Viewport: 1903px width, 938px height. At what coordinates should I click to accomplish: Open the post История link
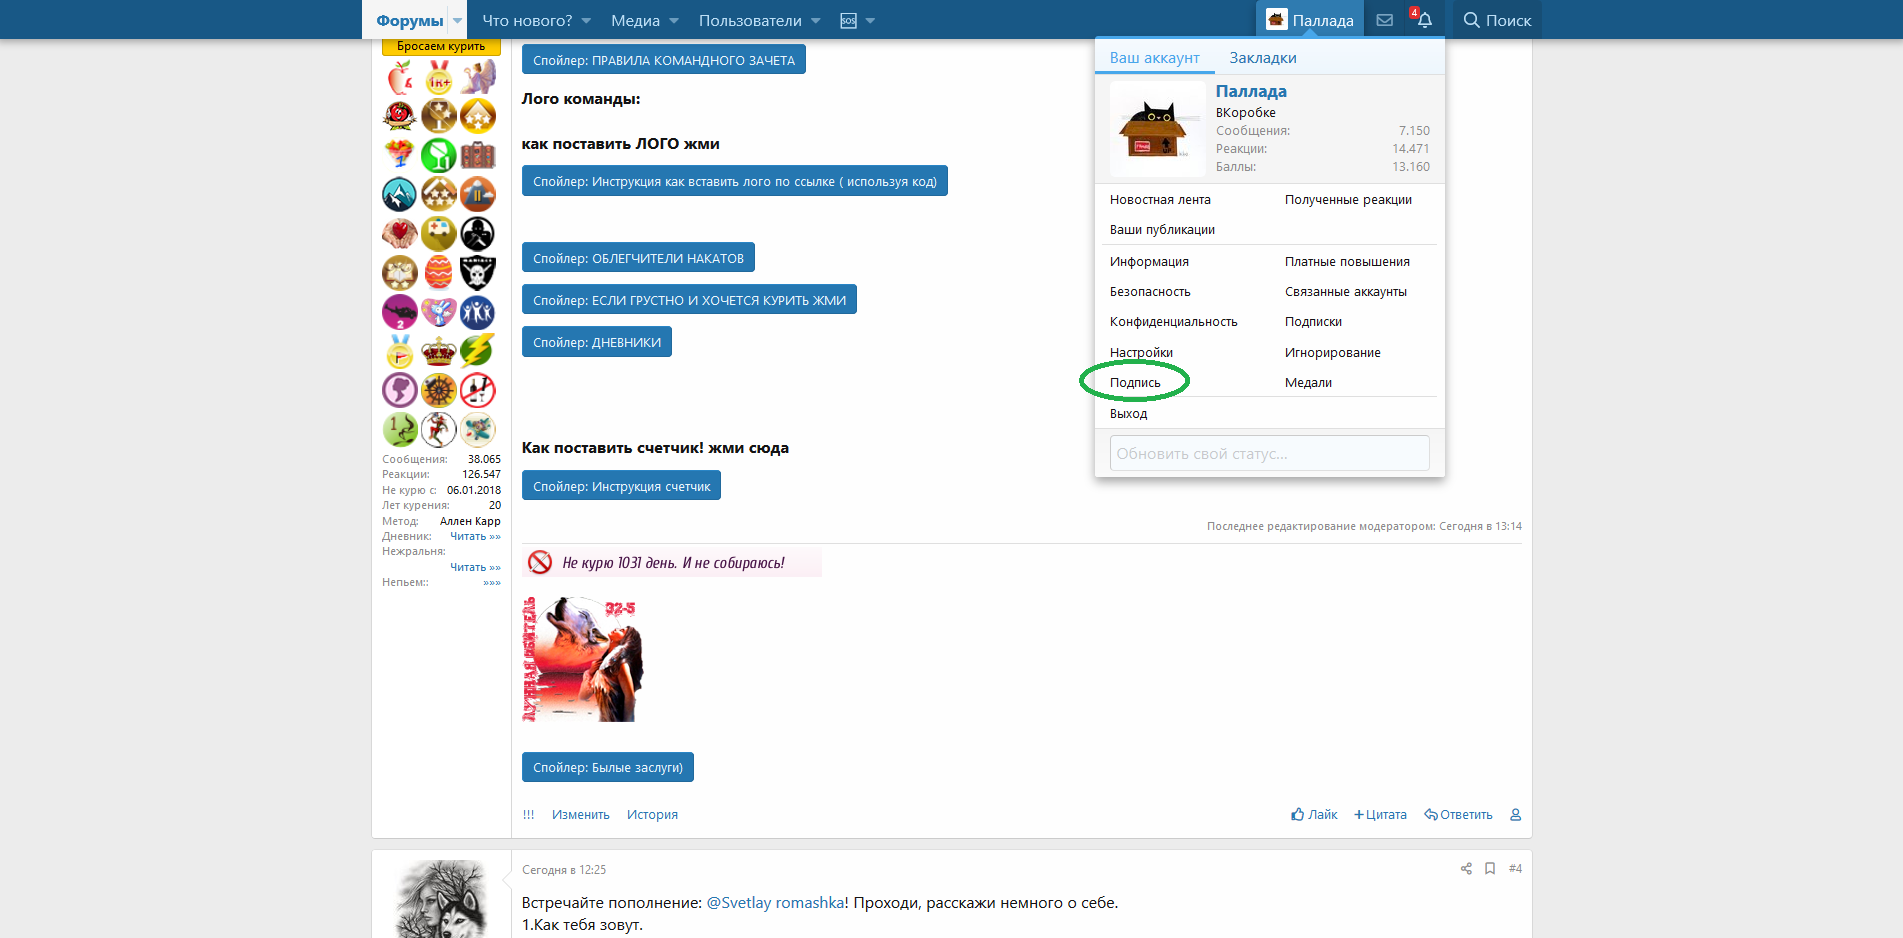click(x=652, y=815)
